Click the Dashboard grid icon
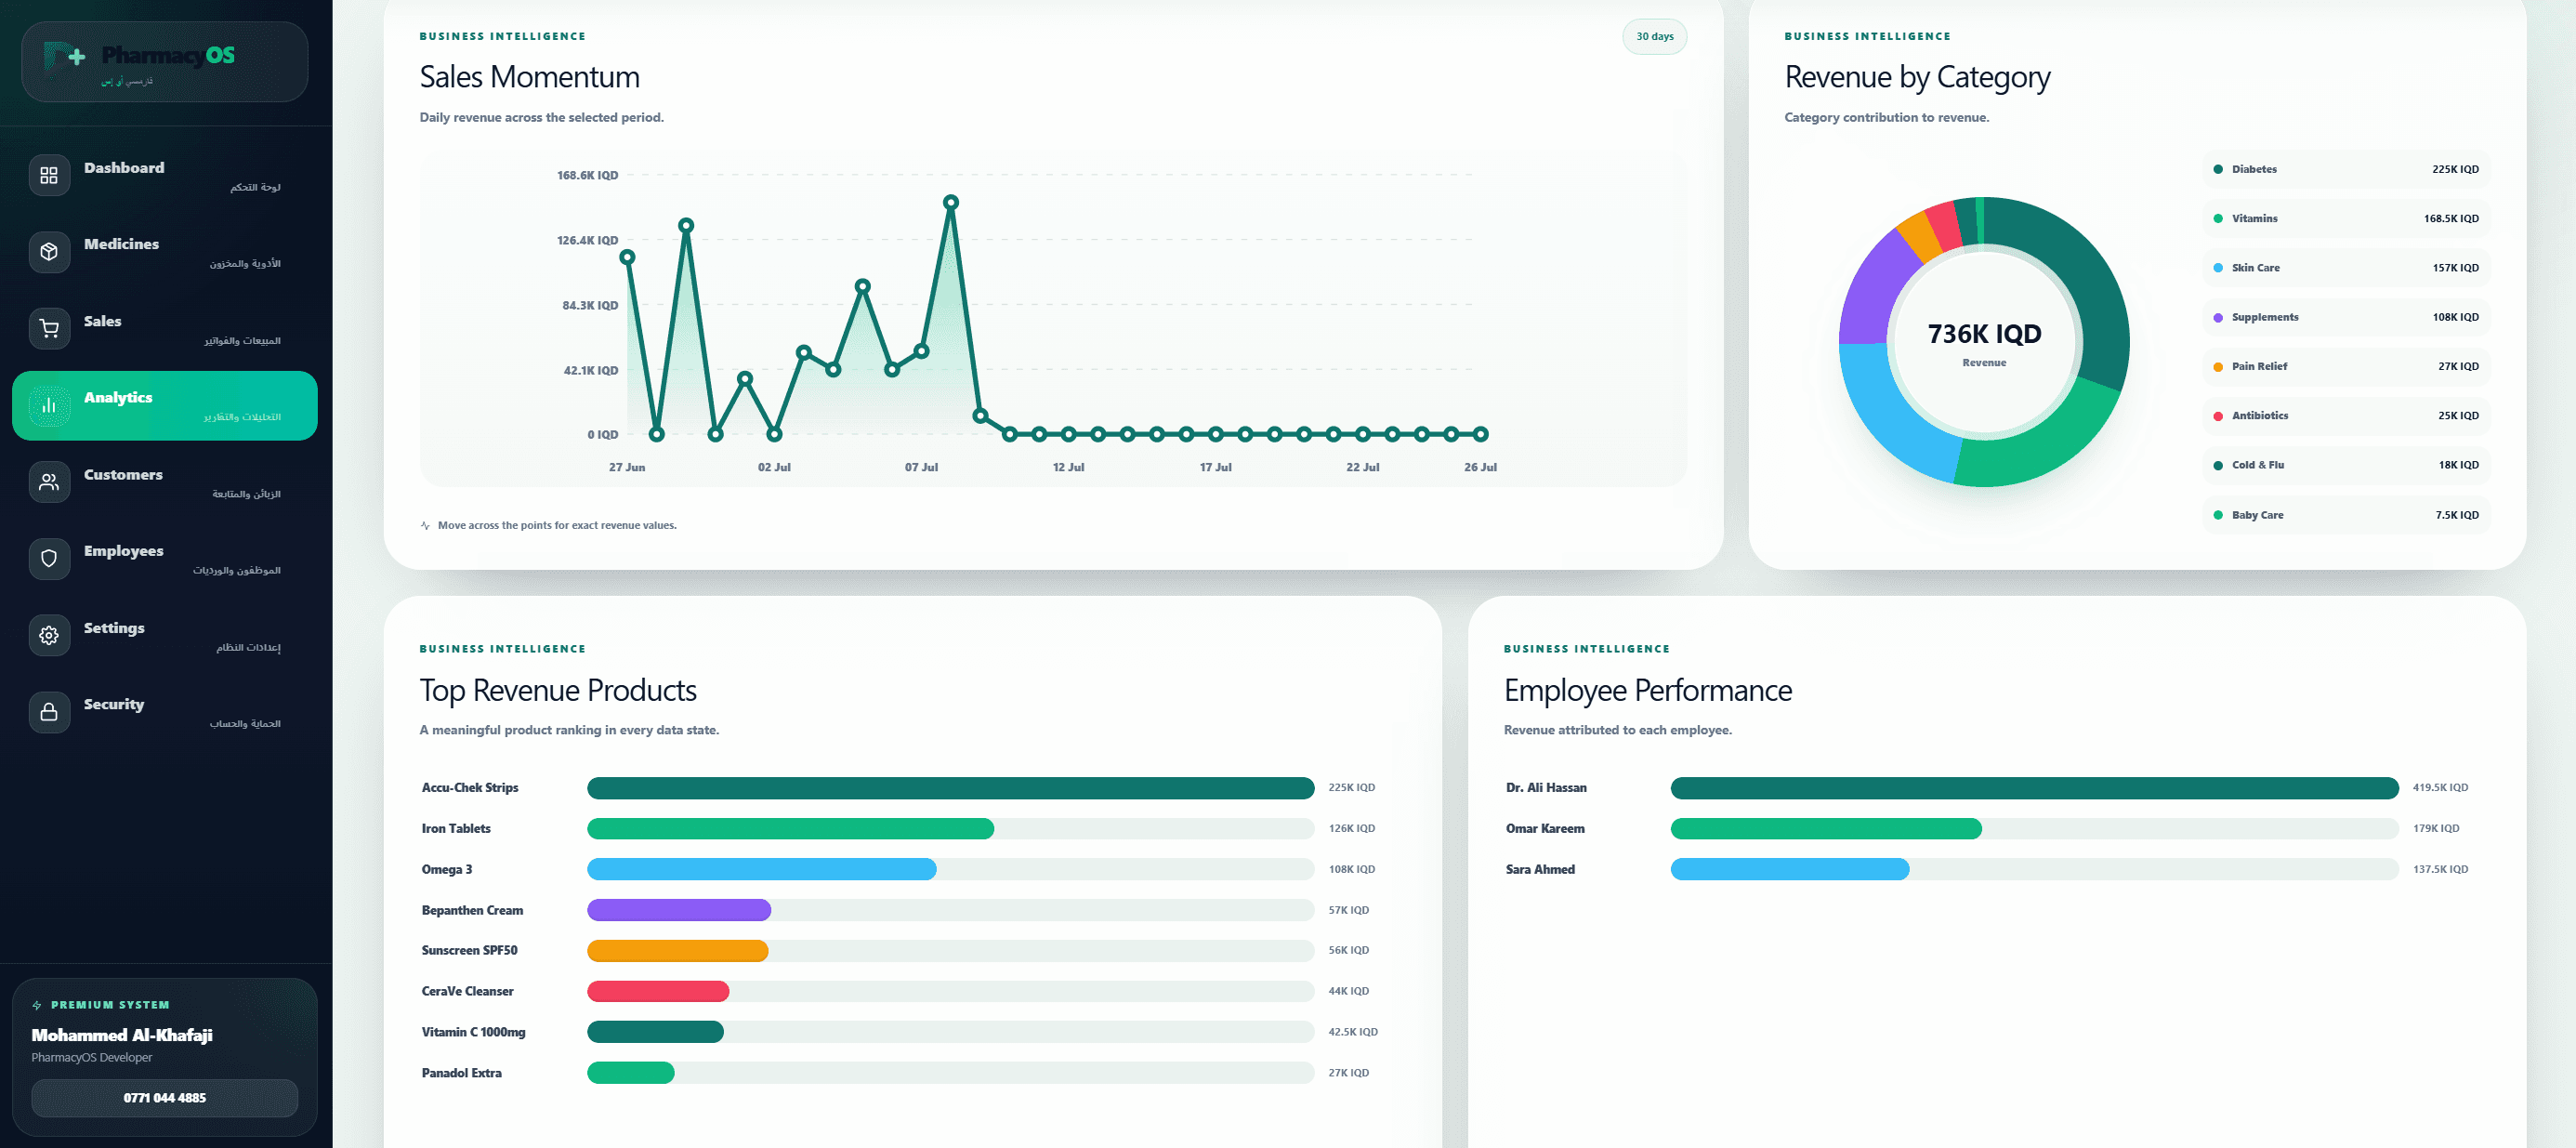Image resolution: width=2576 pixels, height=1148 pixels. tap(49, 176)
